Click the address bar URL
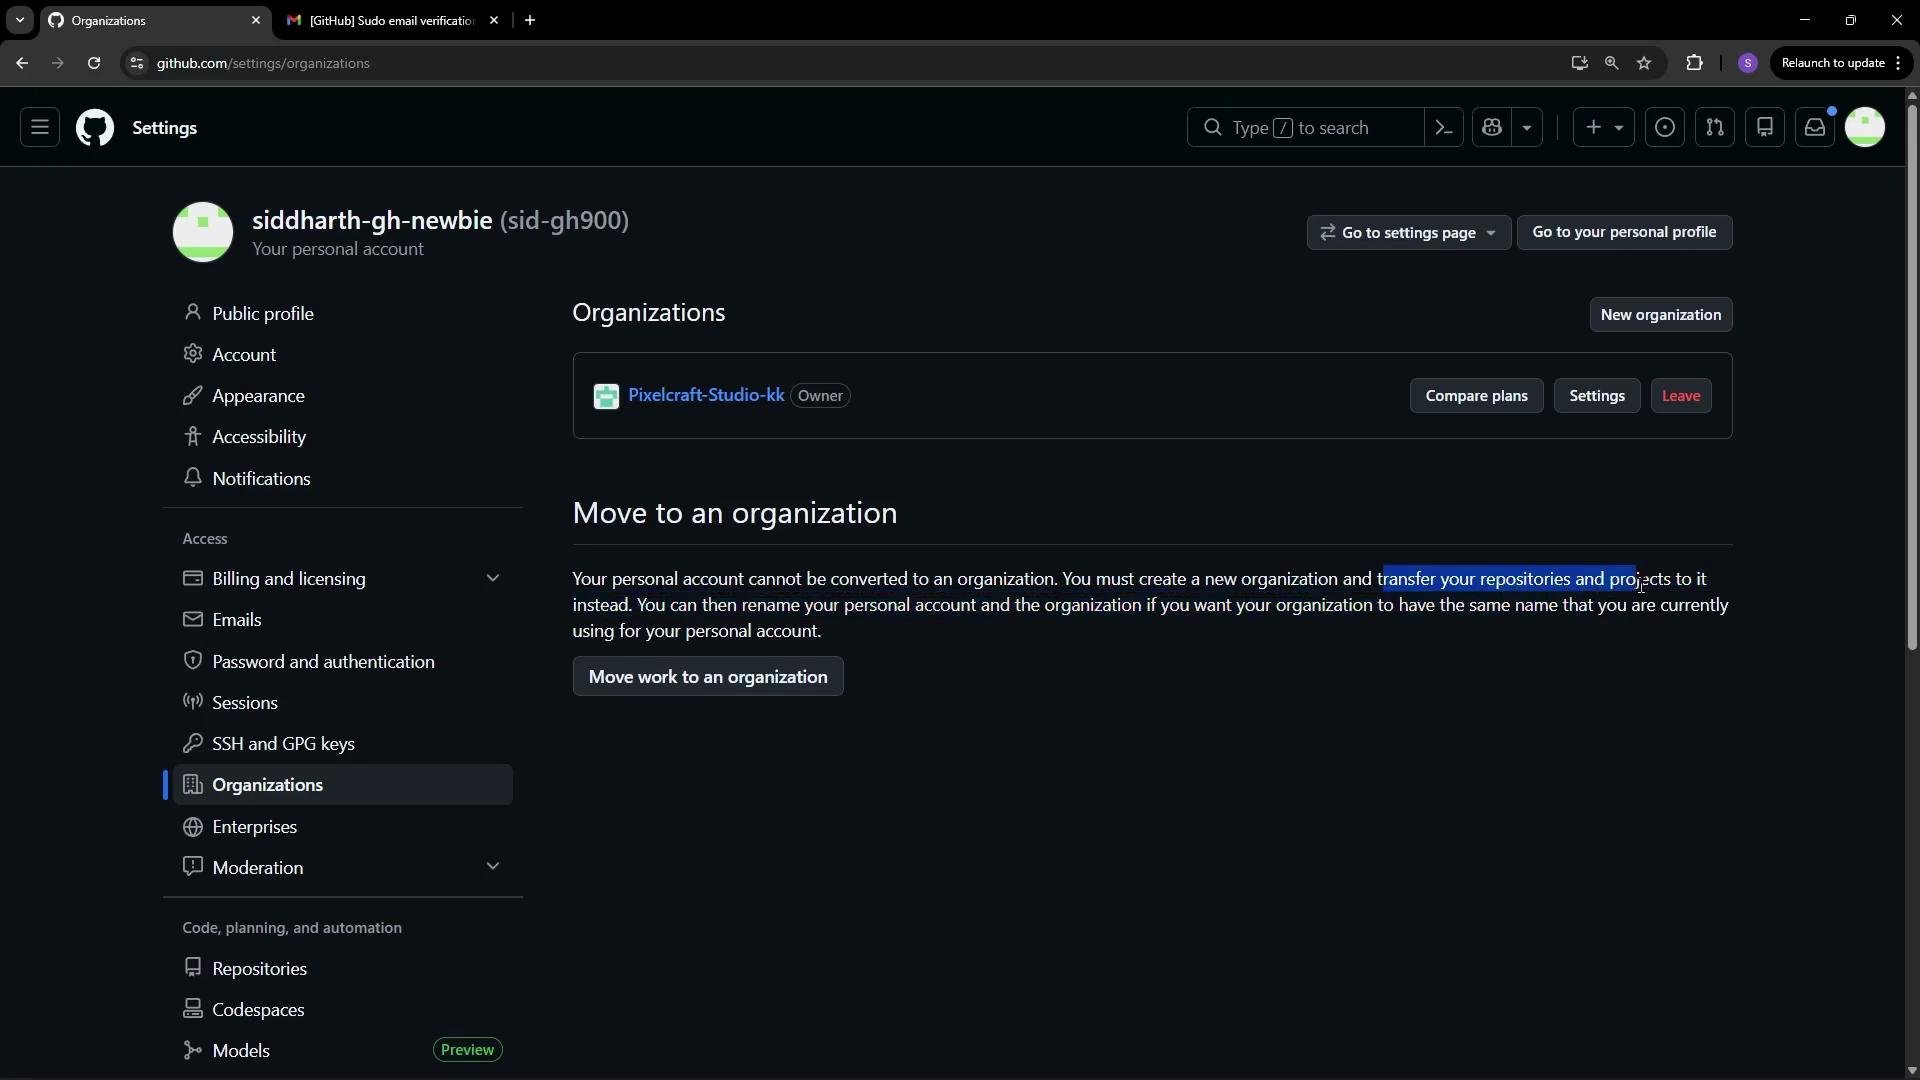Viewport: 1920px width, 1080px height. 263,63
